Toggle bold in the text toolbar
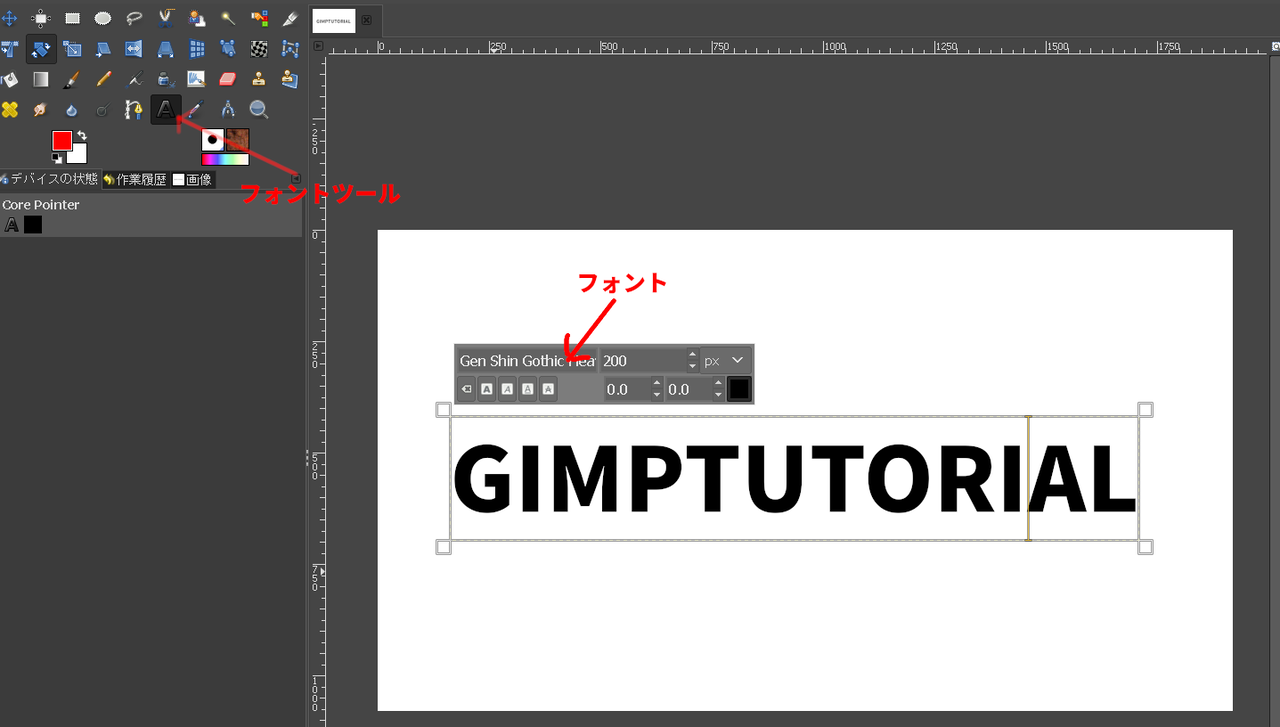This screenshot has width=1280, height=727. 487,389
